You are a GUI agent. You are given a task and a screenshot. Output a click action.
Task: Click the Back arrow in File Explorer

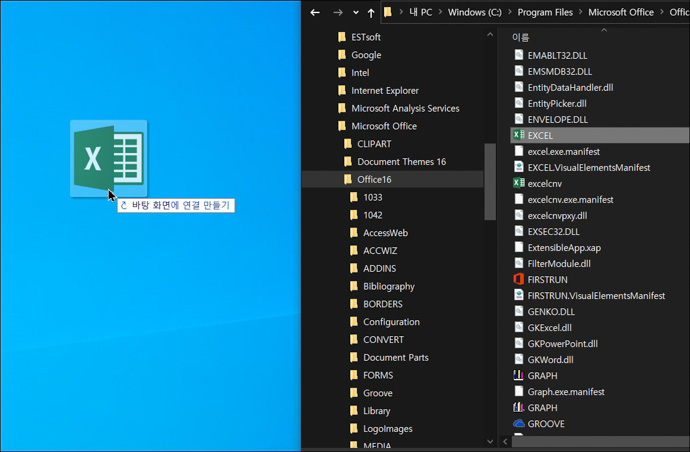pos(315,12)
